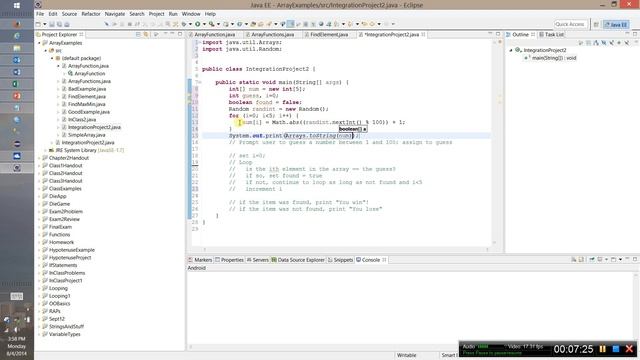Click the red X on recorder overlay
This screenshot has height=360, width=640.
coord(629,349)
